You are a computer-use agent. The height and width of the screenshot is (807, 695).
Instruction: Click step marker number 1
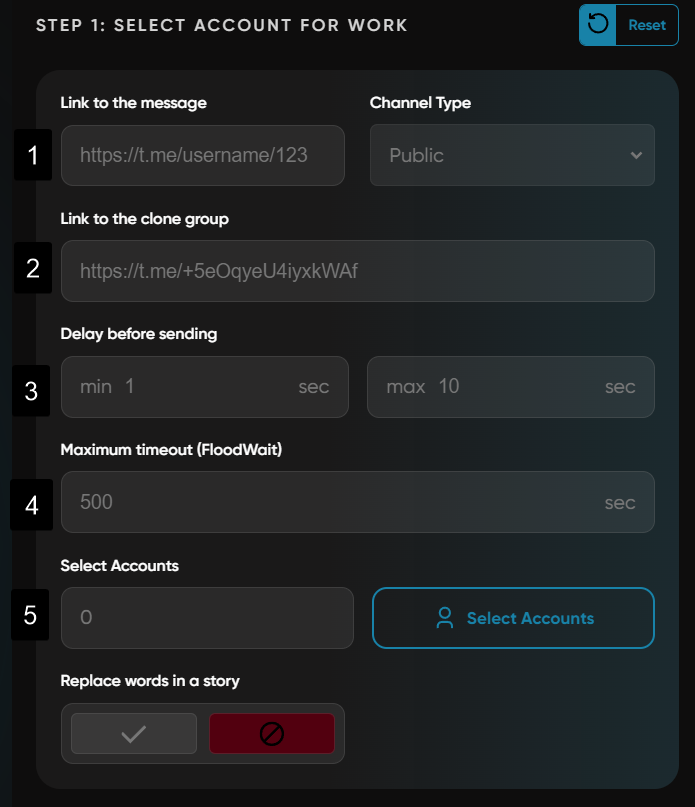pos(33,155)
